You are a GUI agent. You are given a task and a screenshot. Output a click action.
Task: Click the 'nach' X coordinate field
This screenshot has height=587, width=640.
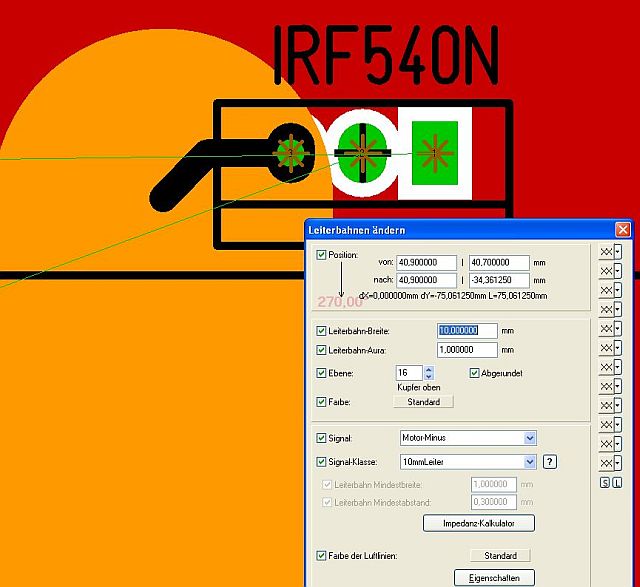click(x=426, y=280)
